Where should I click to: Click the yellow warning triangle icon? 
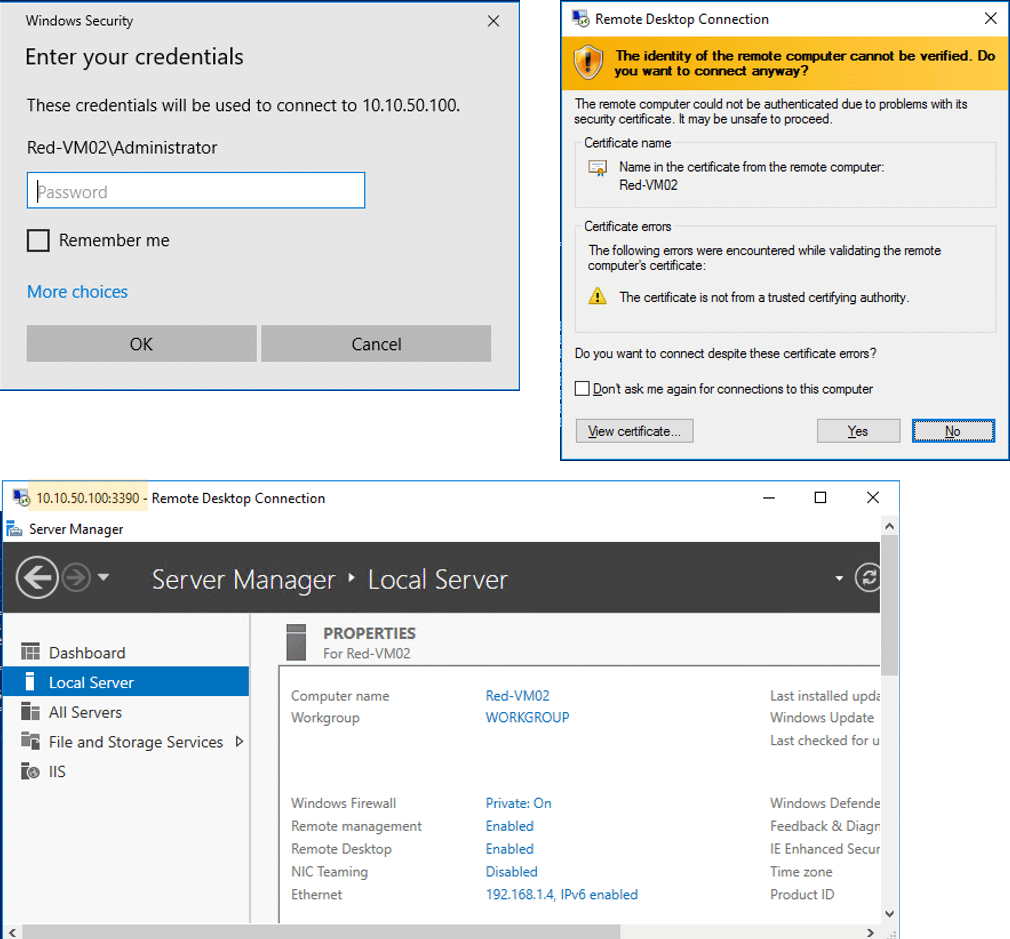[597, 296]
